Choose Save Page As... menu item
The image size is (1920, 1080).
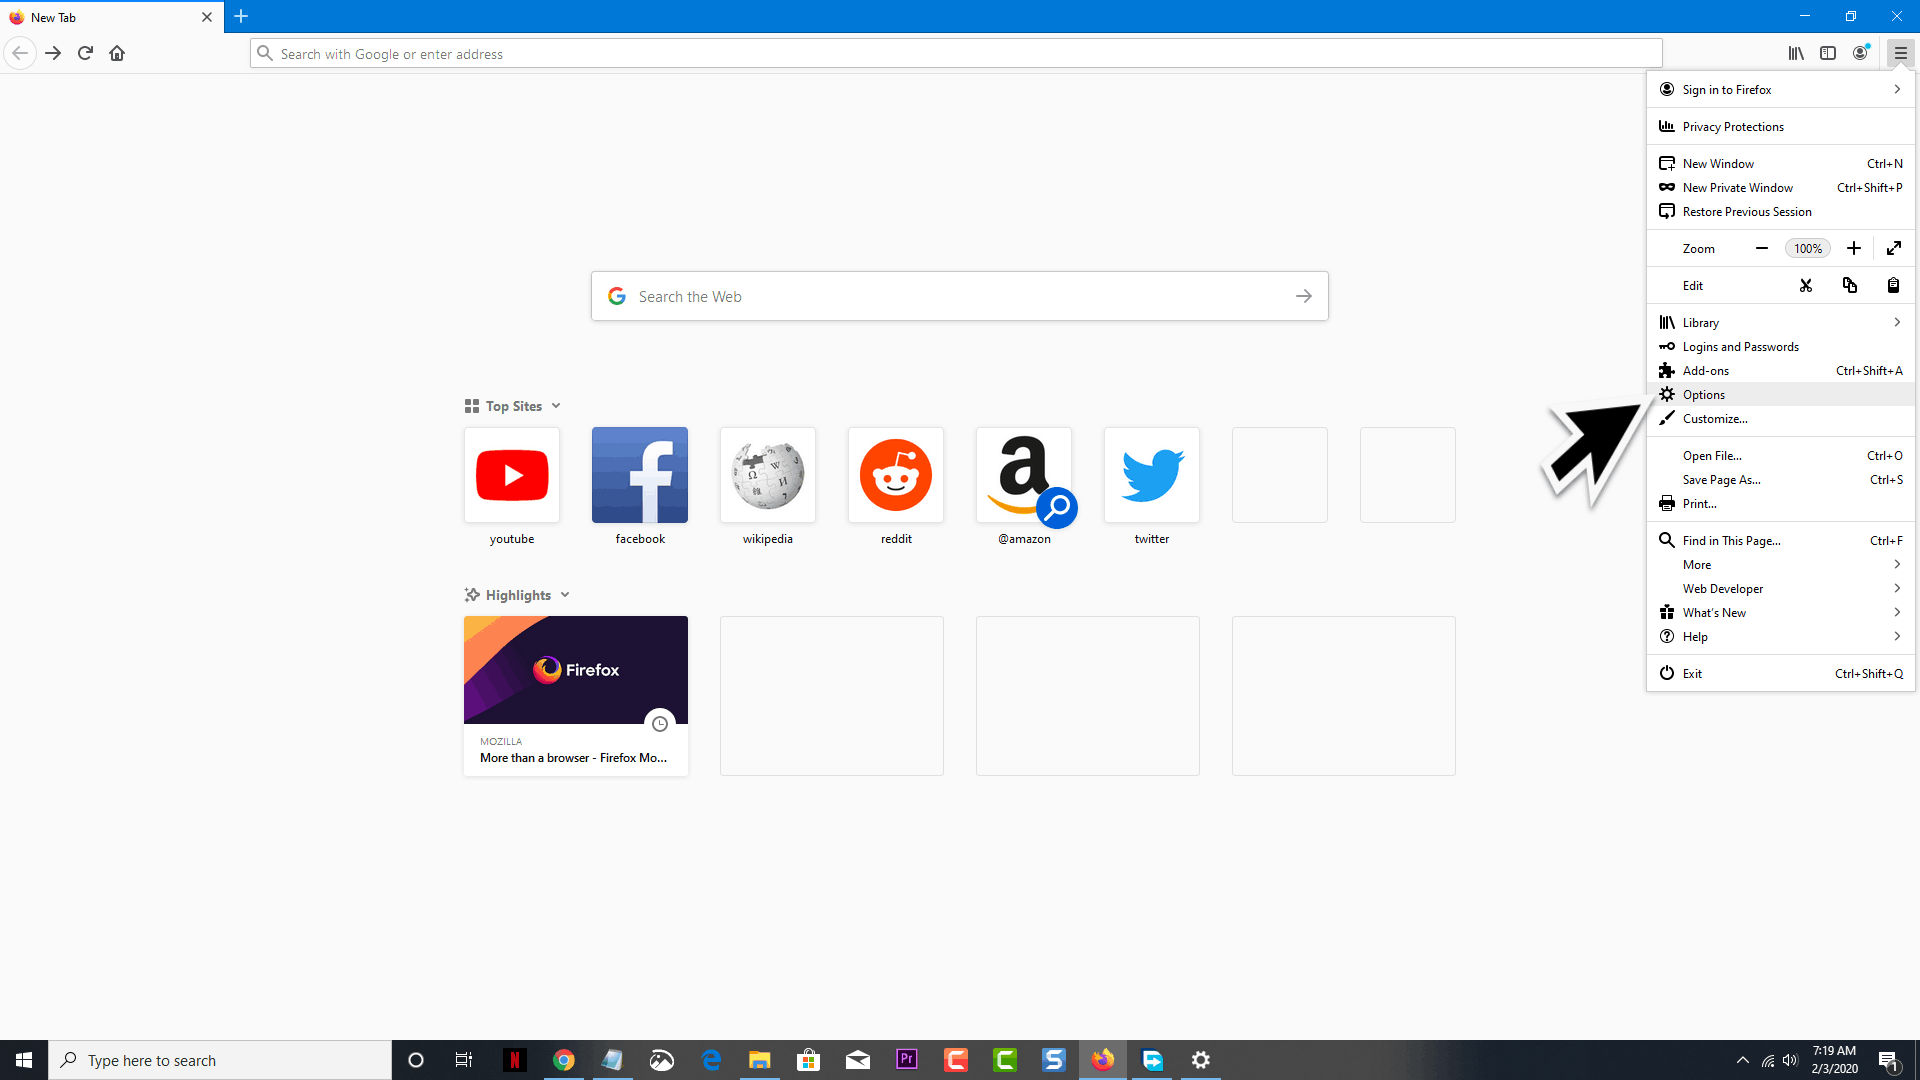pos(1781,480)
